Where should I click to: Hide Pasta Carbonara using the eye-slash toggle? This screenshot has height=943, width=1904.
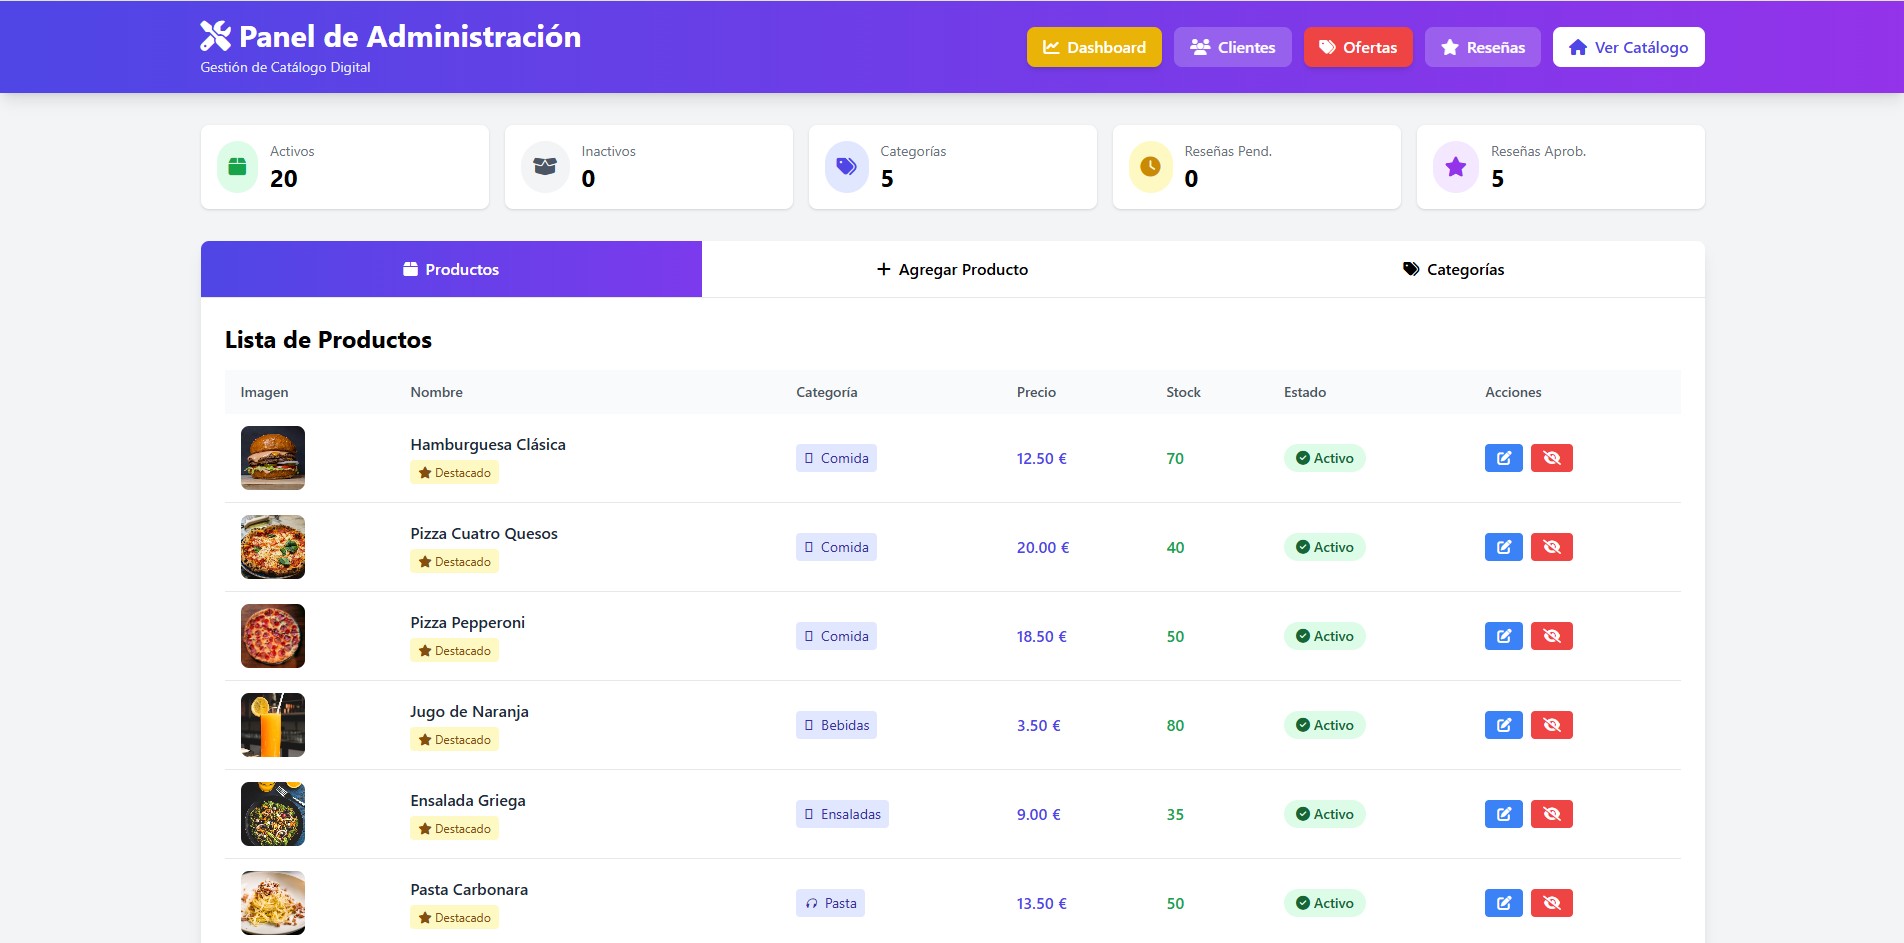pos(1552,902)
